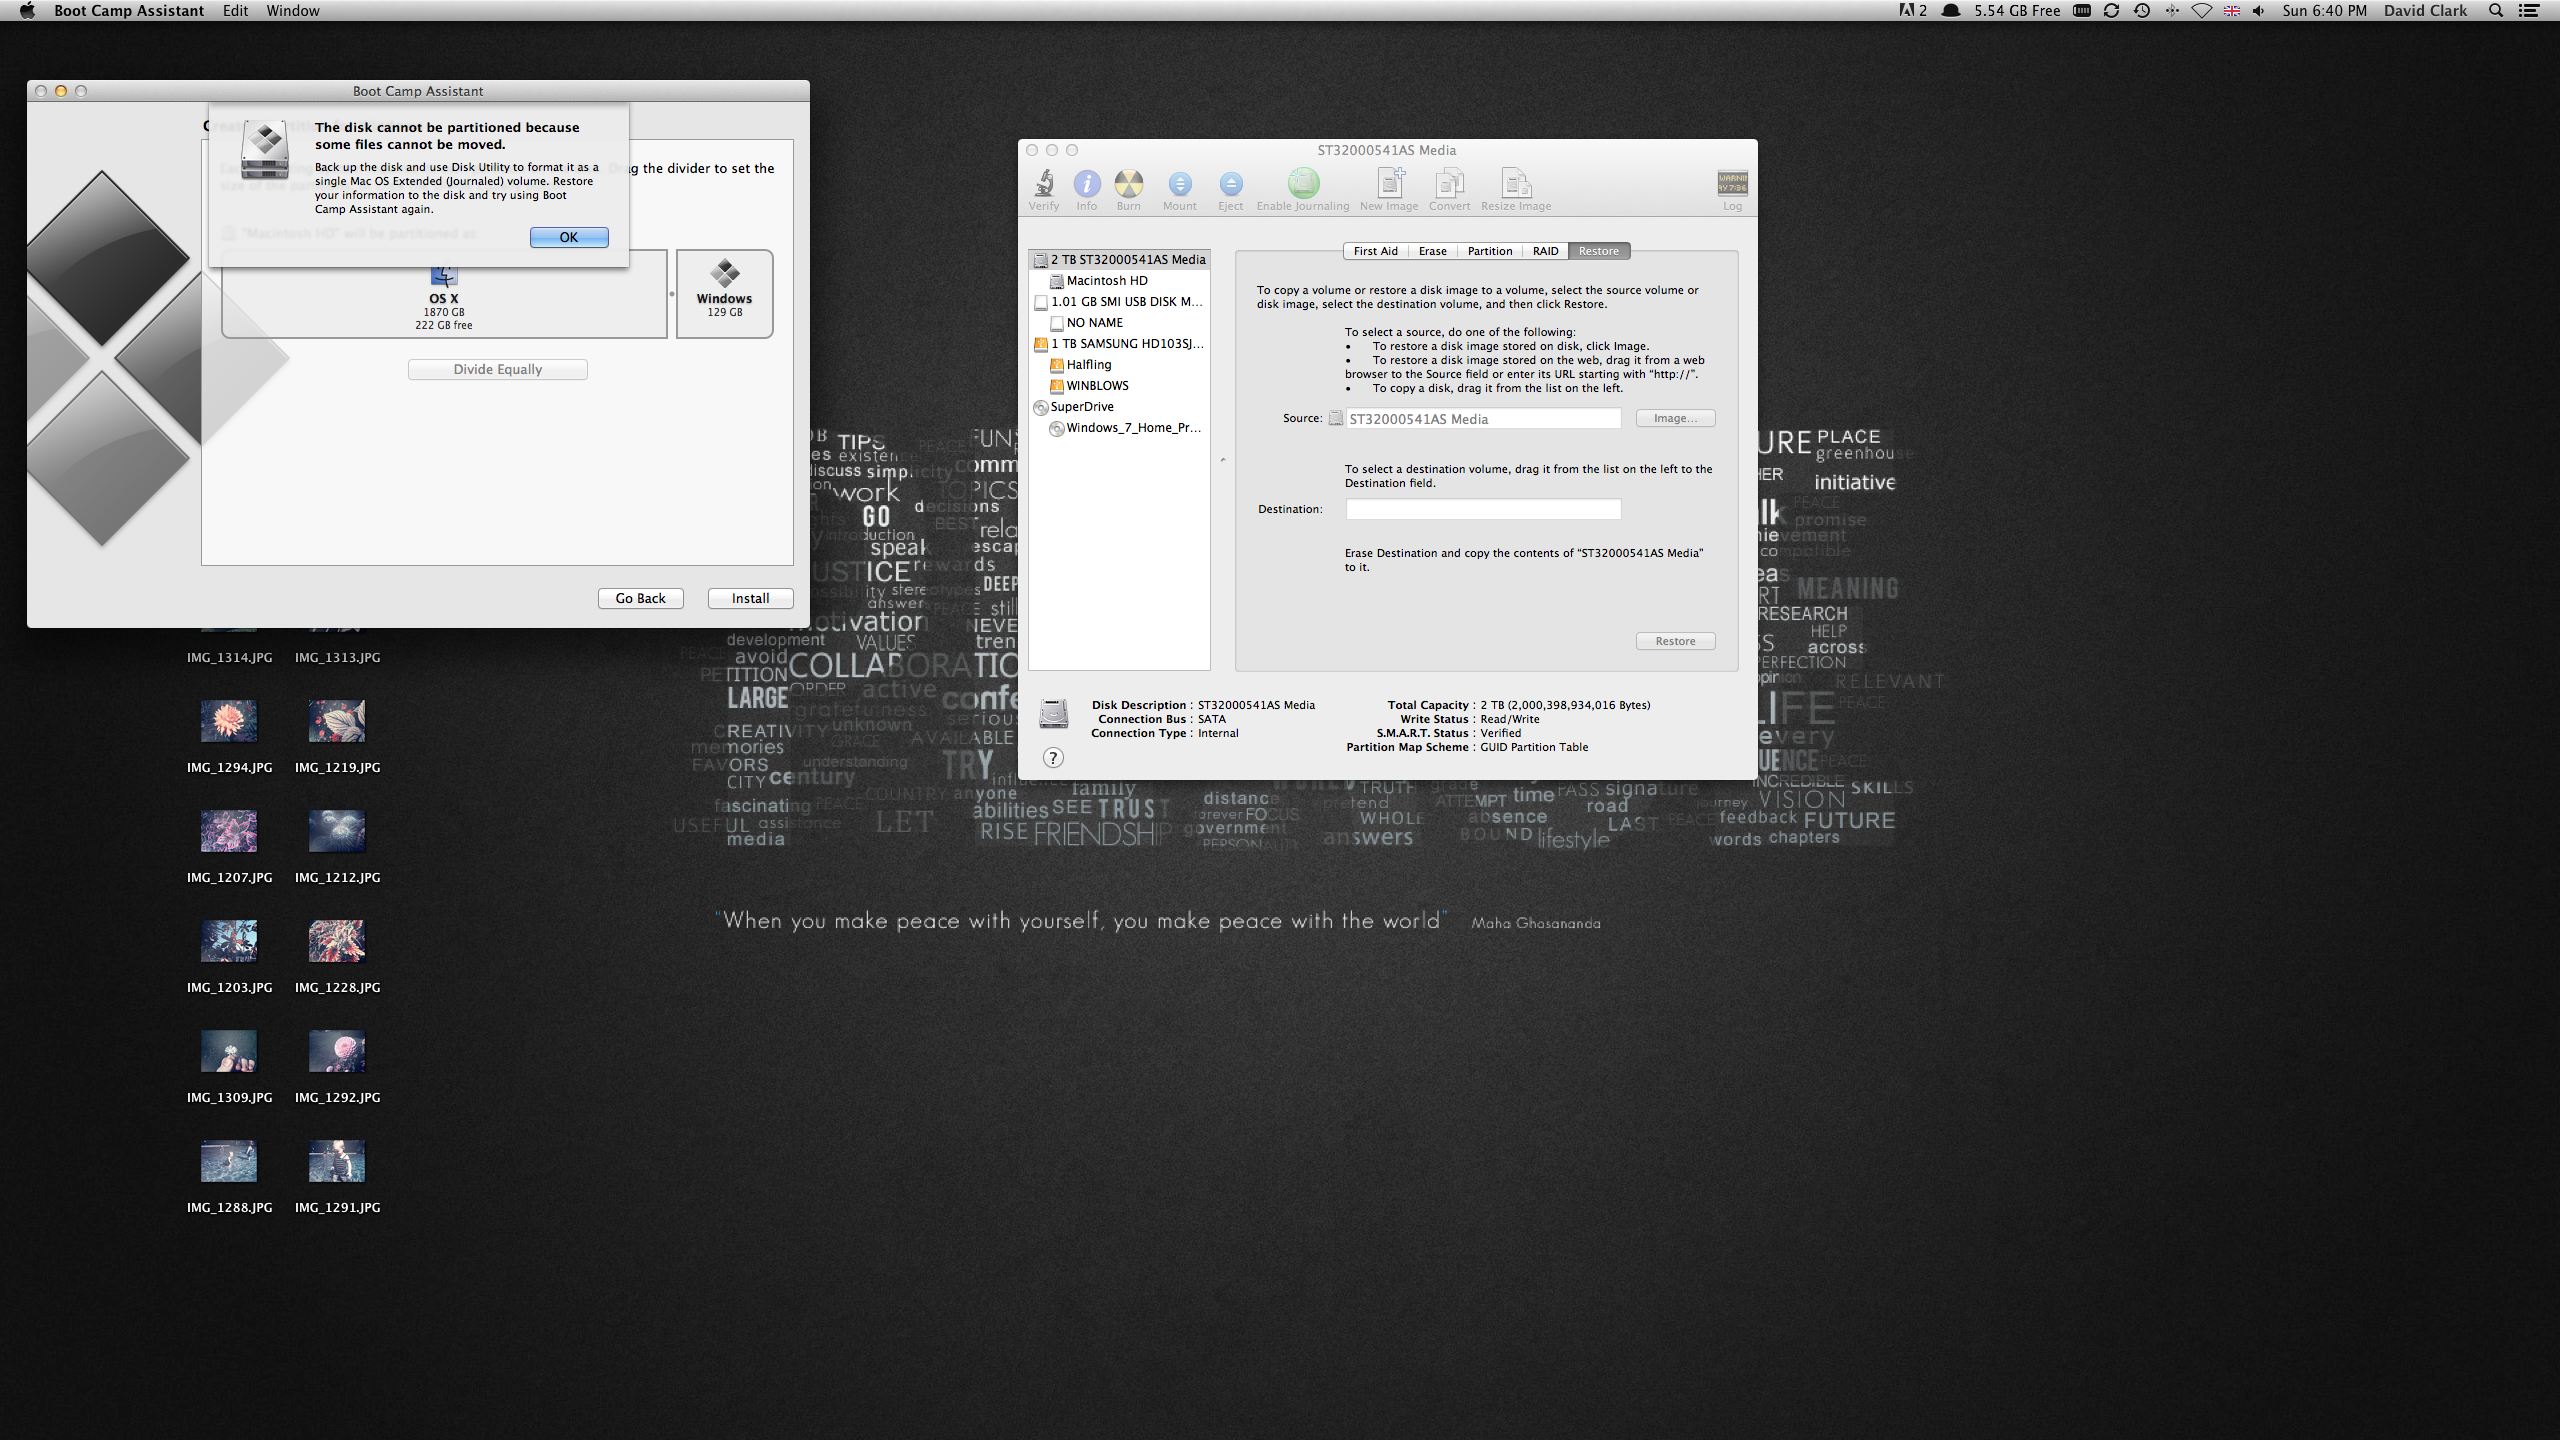The width and height of the screenshot is (2560, 1440).
Task: Select the Windows 129 GB partition box
Action: point(724,294)
